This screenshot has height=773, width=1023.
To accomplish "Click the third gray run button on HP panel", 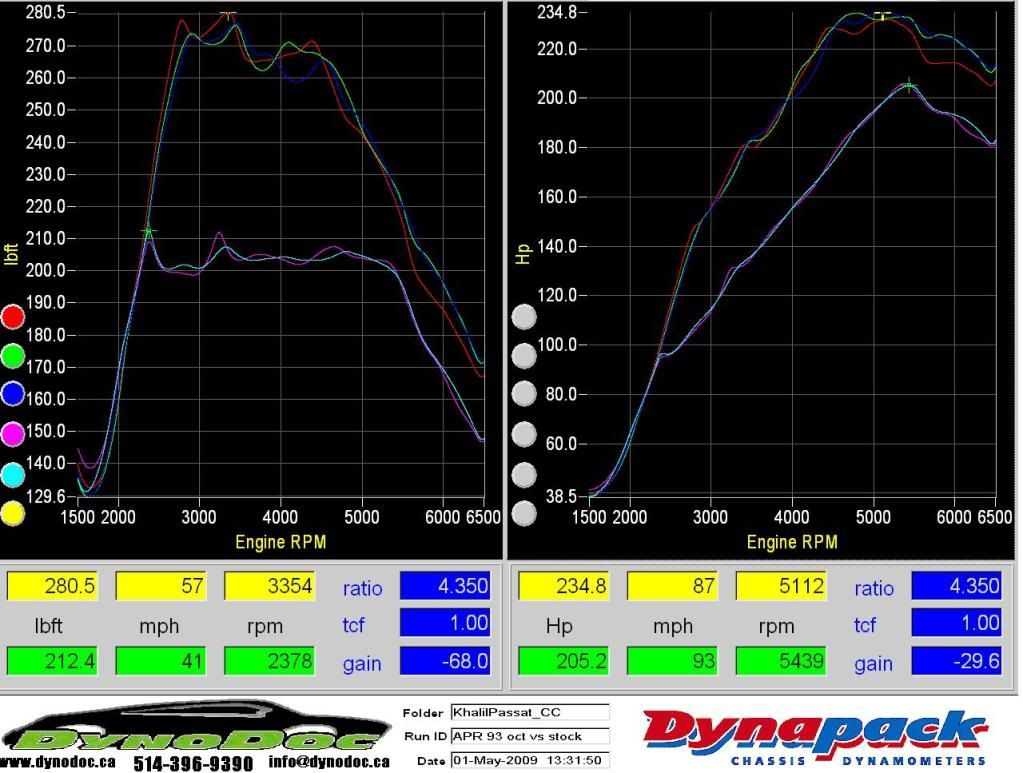I will pyautogui.click(x=523, y=395).
